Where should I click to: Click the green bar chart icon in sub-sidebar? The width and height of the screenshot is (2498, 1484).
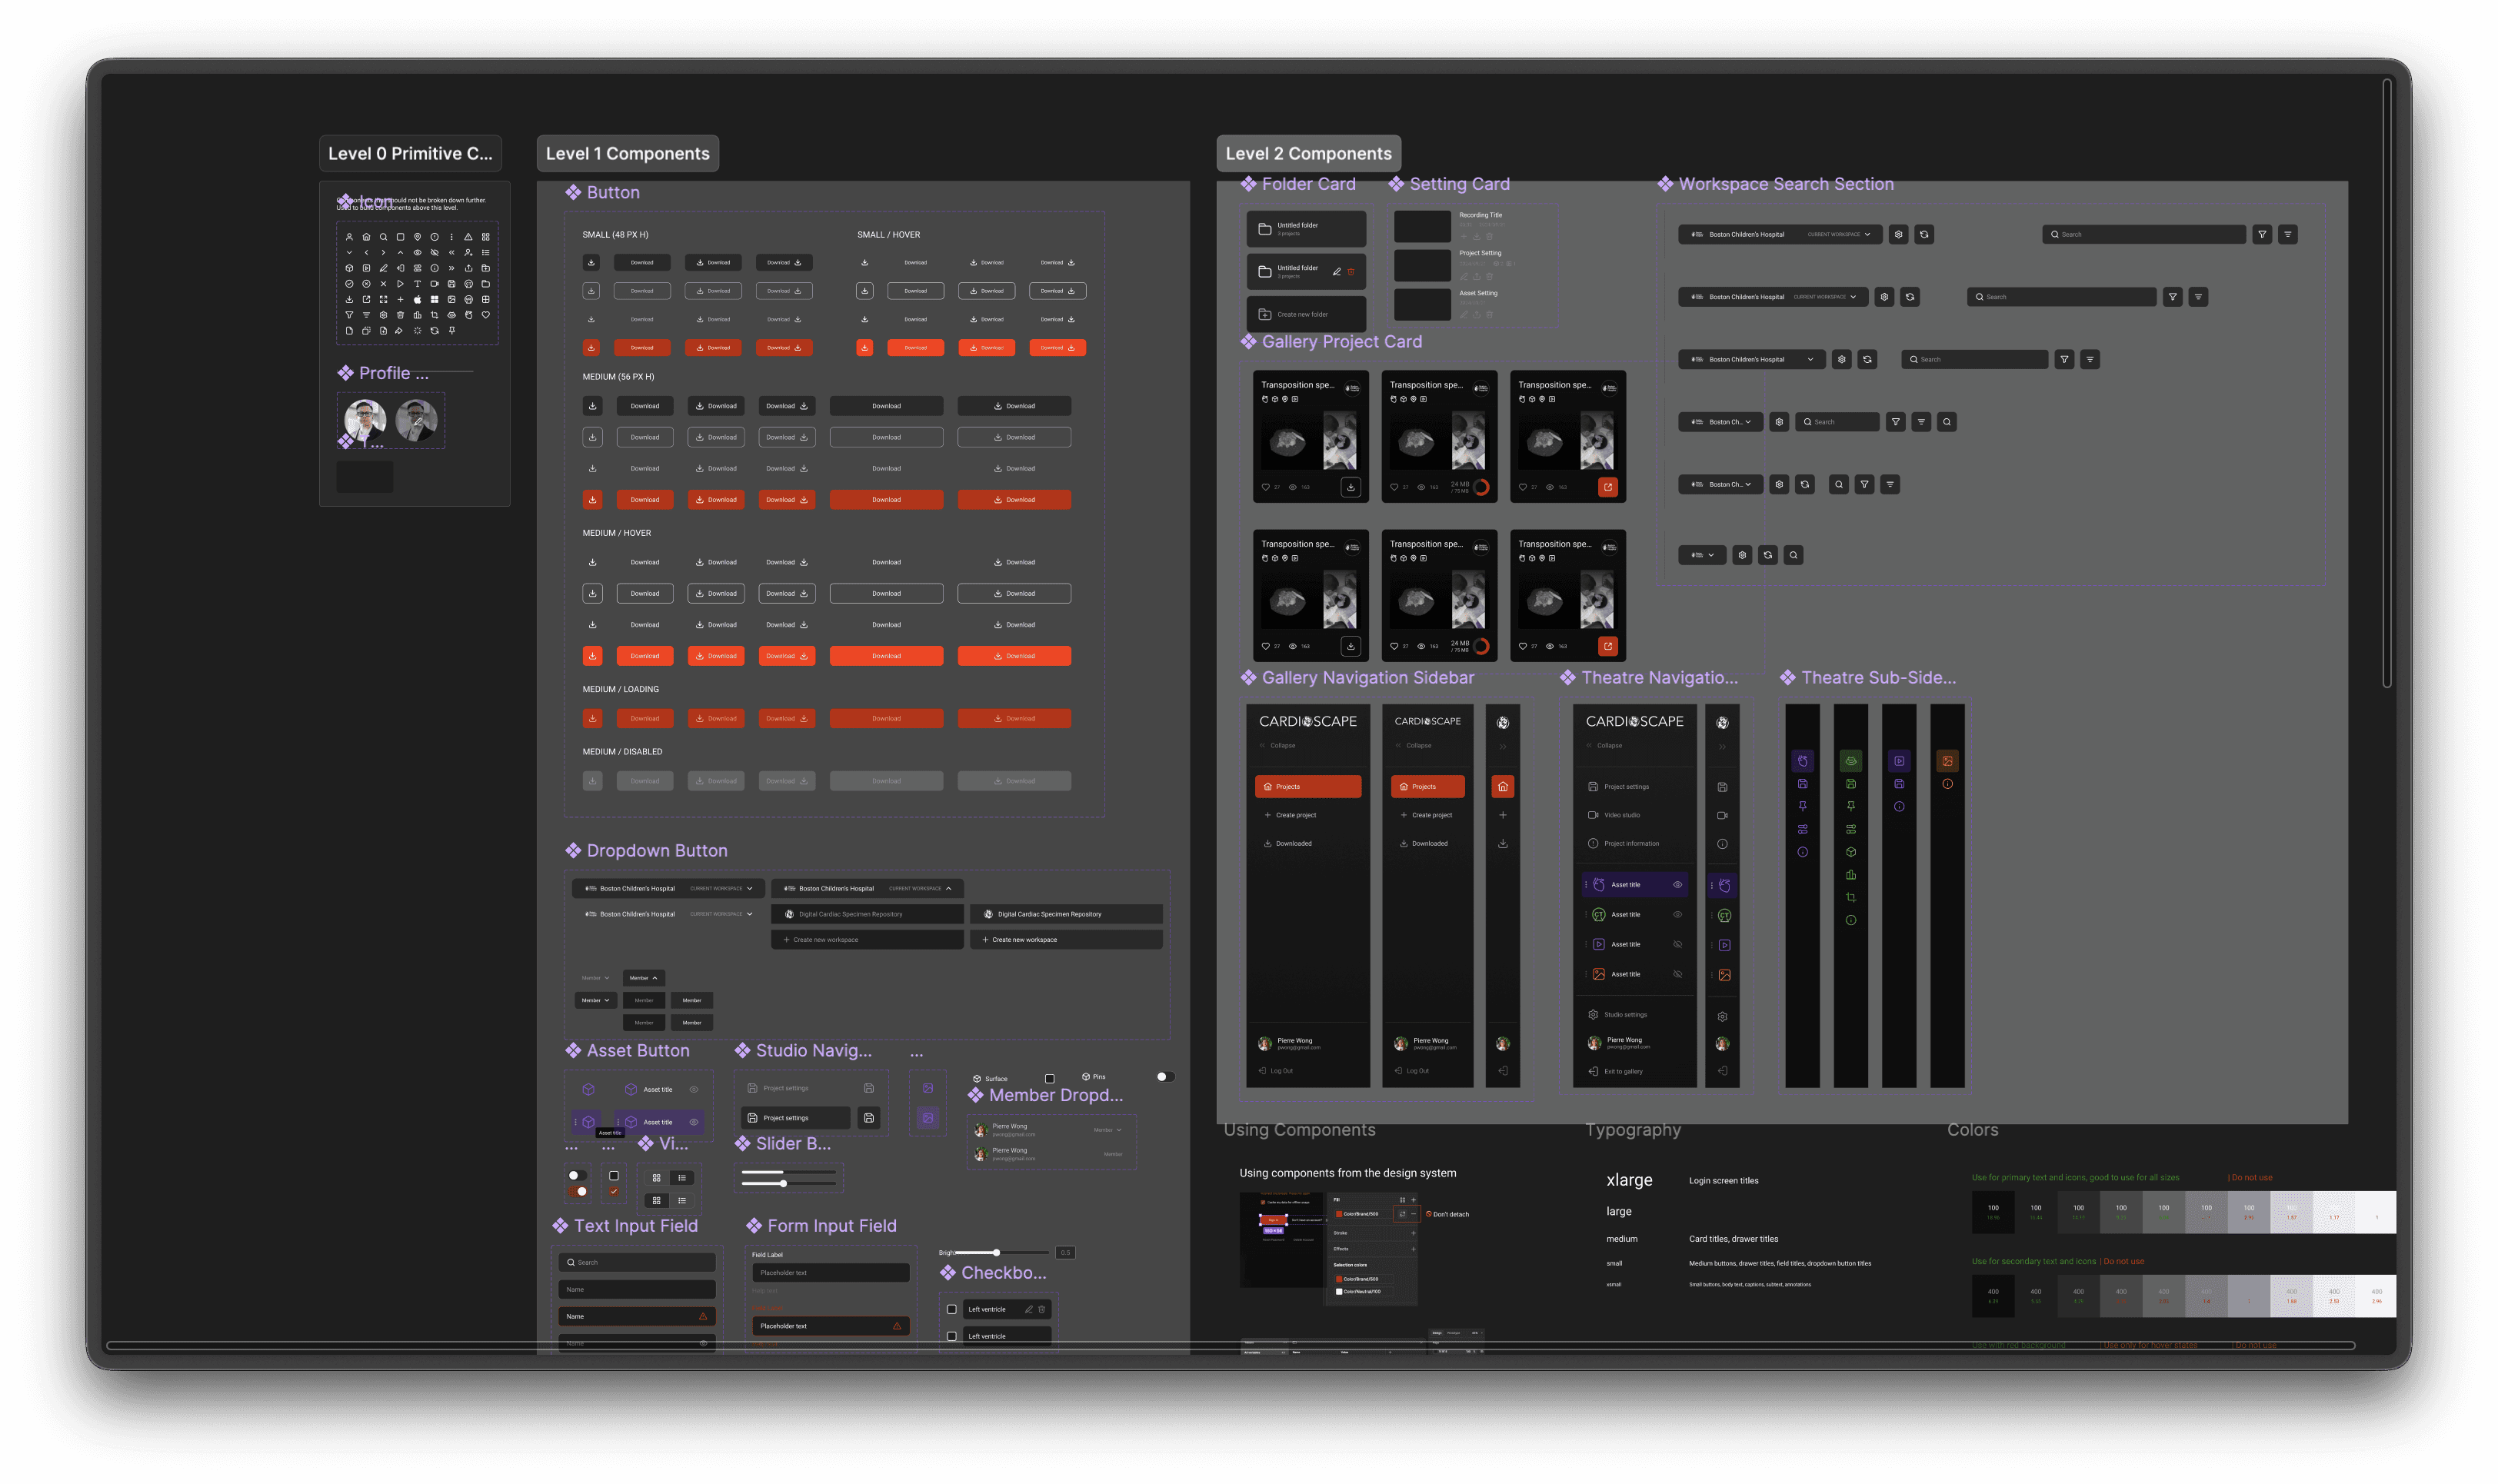pyautogui.click(x=1851, y=875)
